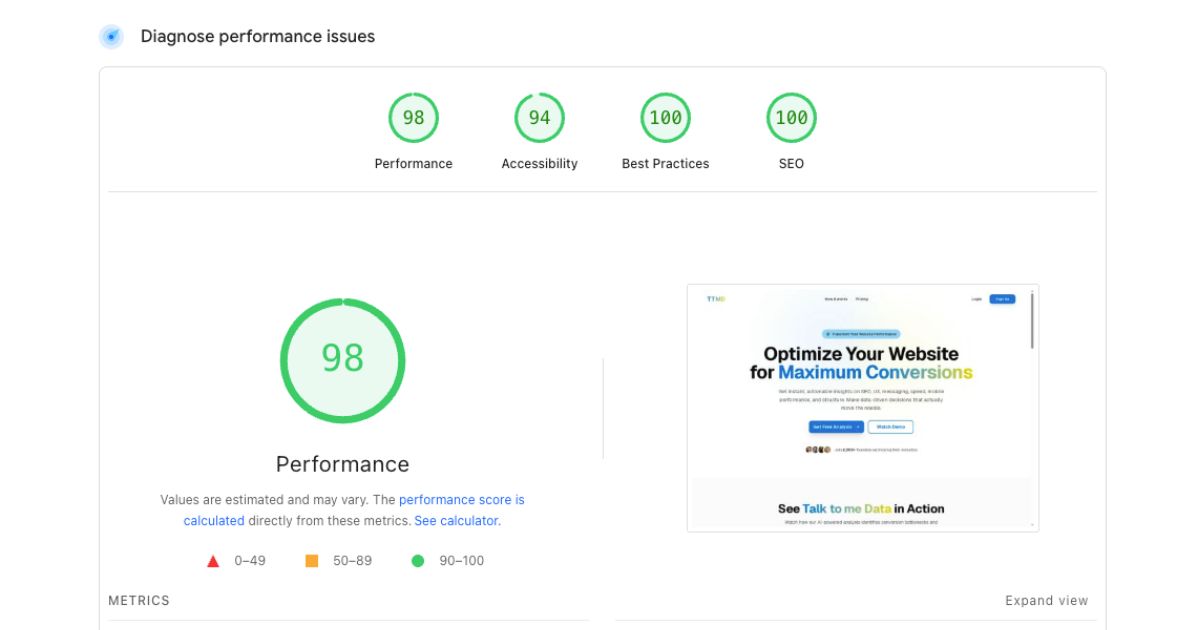Click the green circle 90–100 legend icon

(x=418, y=561)
